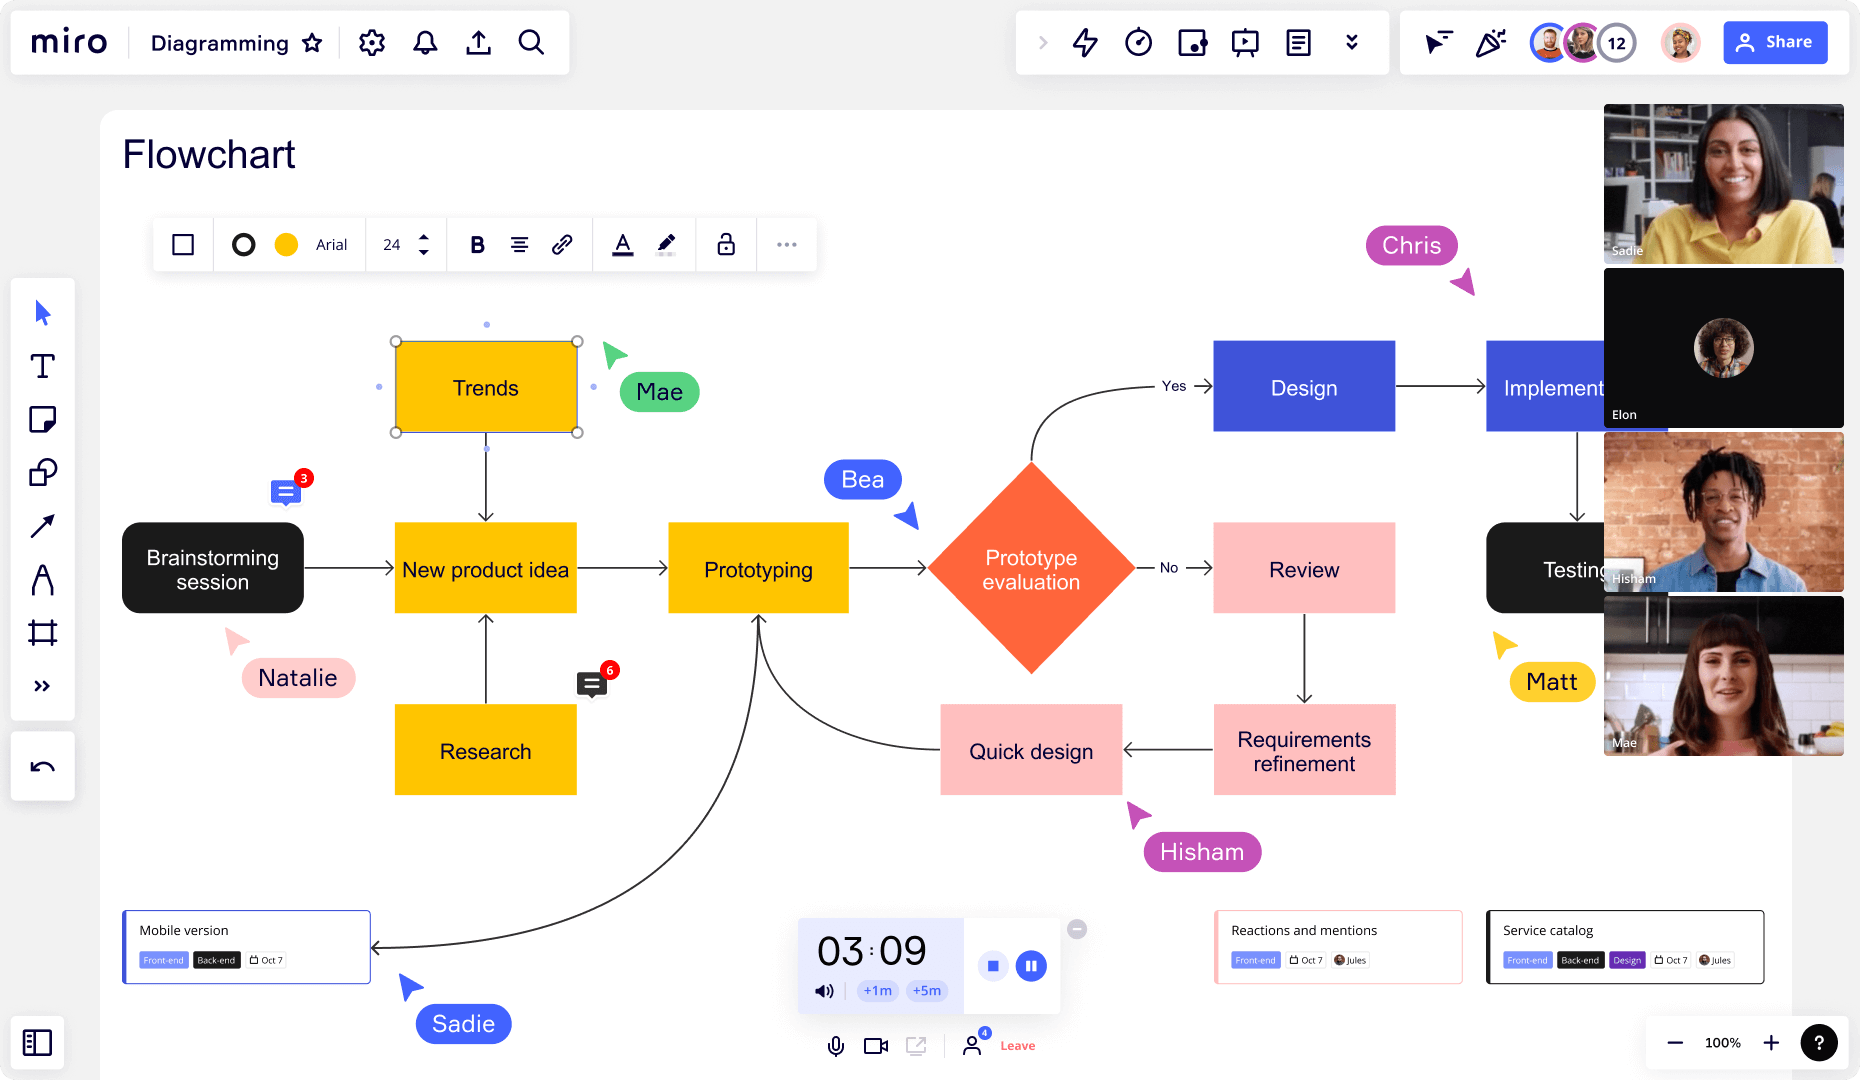This screenshot has width=1860, height=1080.
Task: Expand more tools with the double-chevron
Action: pyautogui.click(x=42, y=685)
